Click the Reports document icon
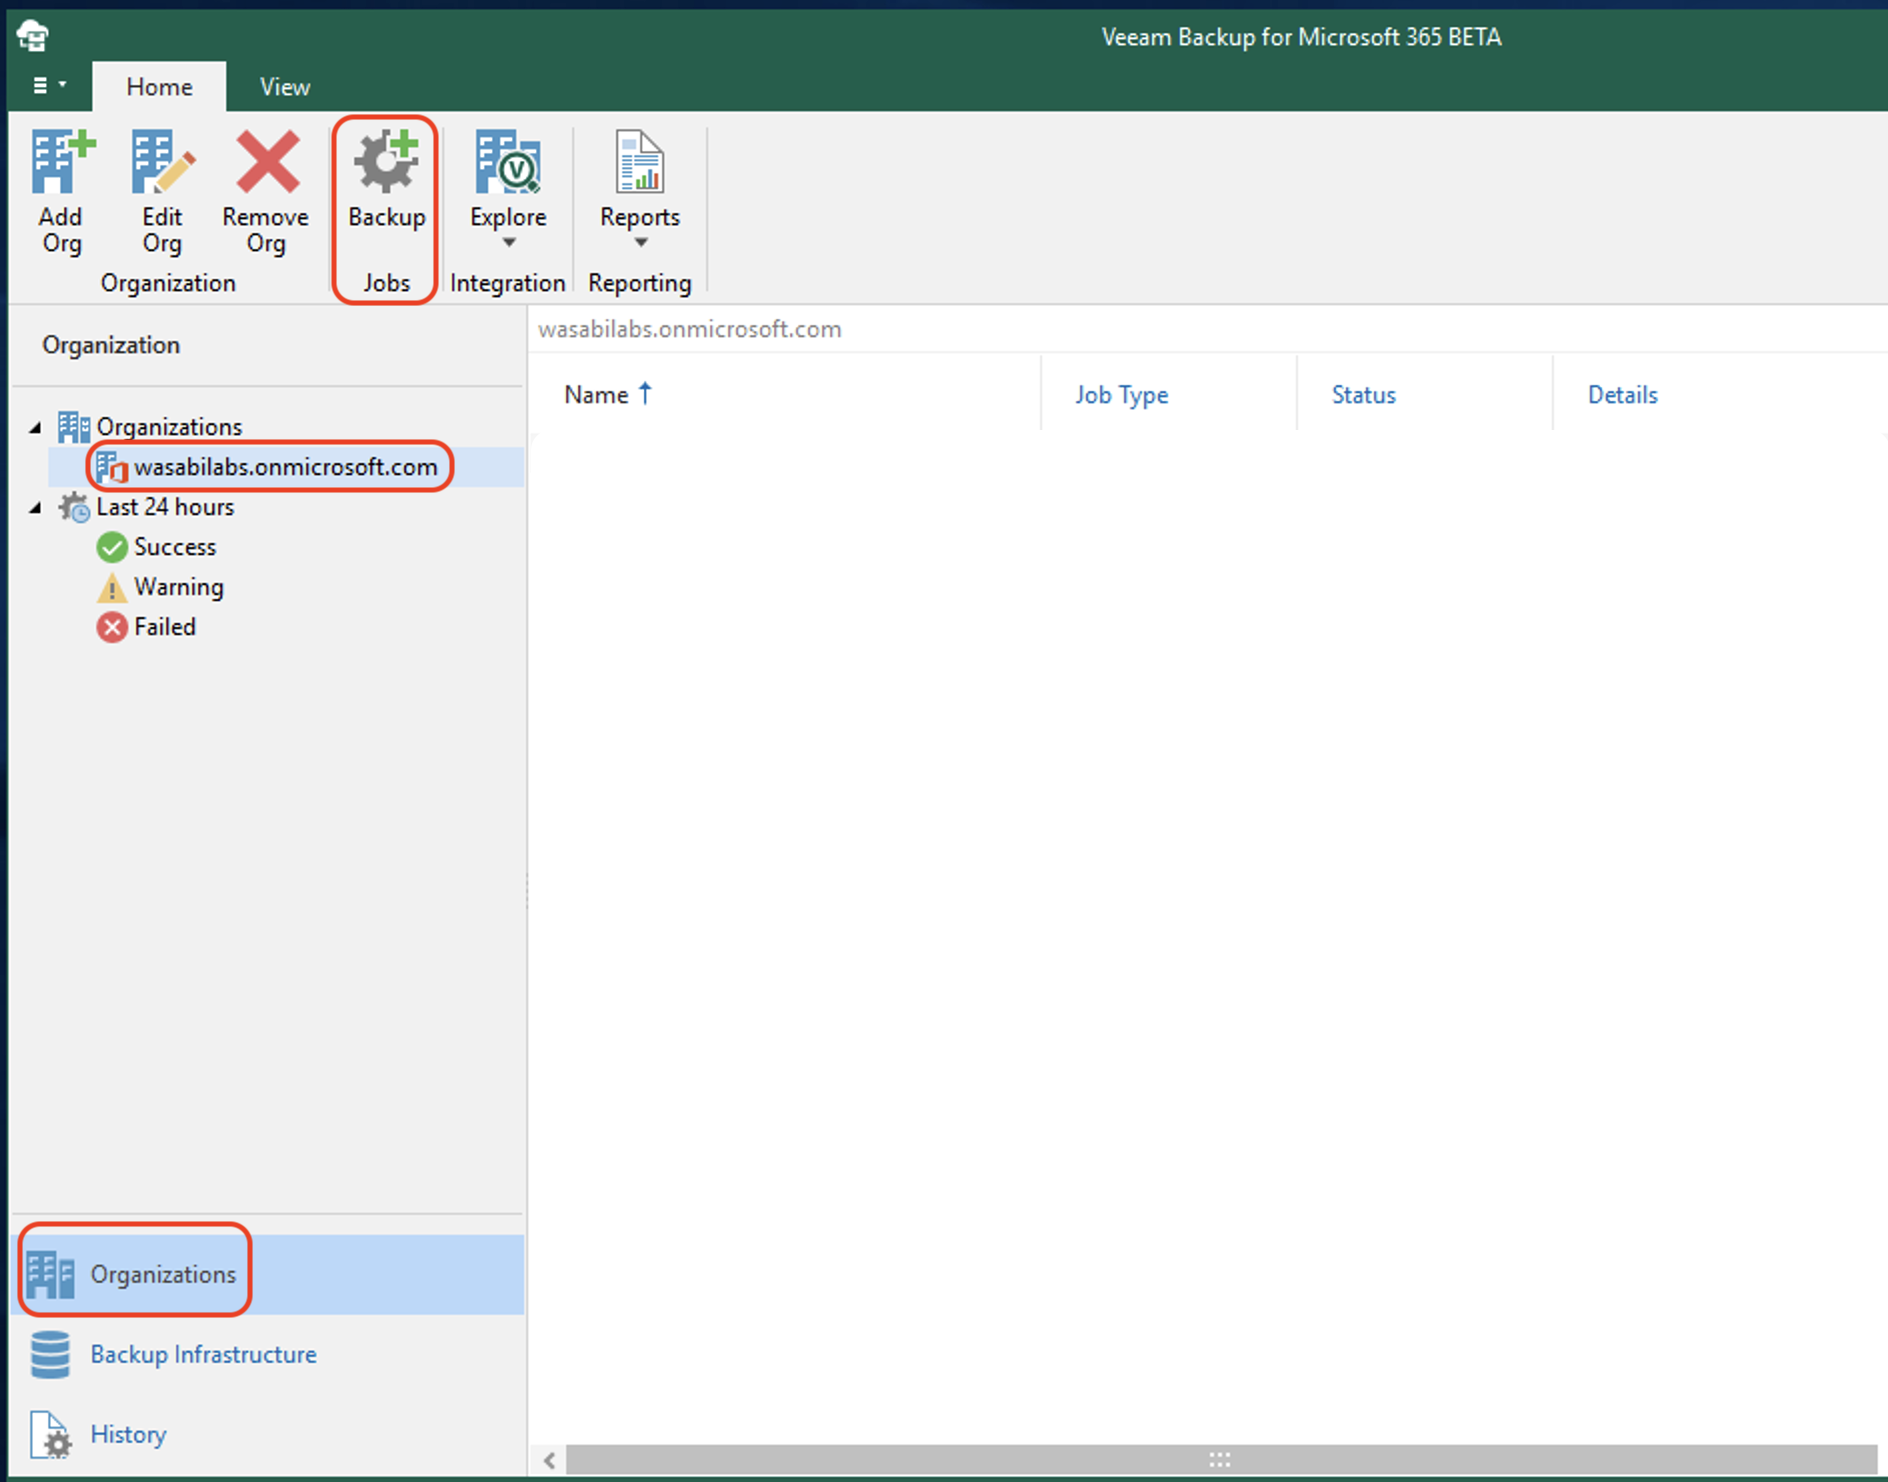 tap(640, 162)
